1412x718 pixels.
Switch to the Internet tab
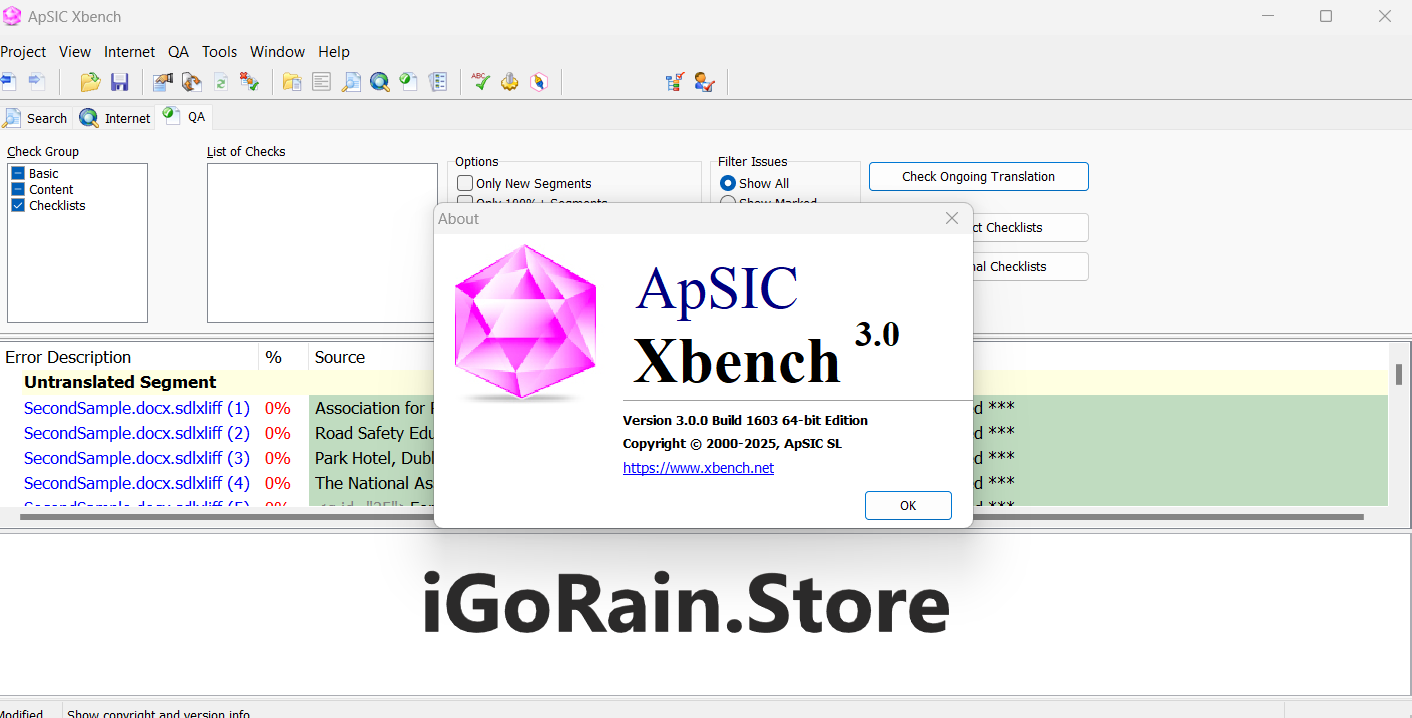116,118
